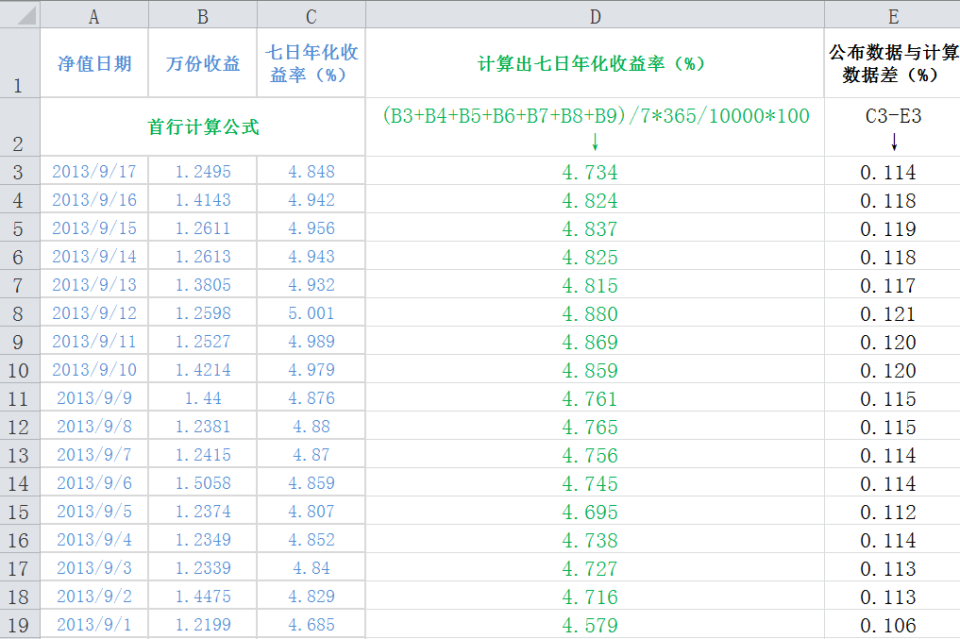The image size is (960, 639).
Task: Select column A header
Action: [94, 15]
